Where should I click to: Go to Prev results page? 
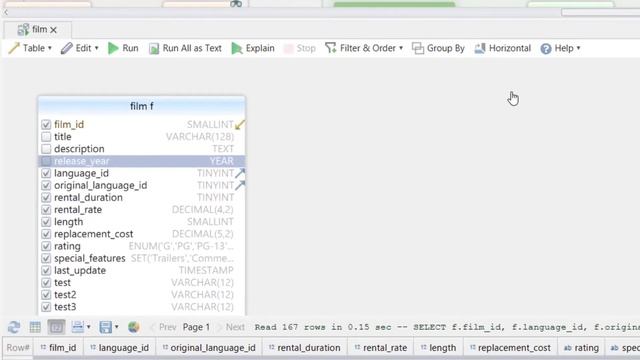[x=164, y=327]
